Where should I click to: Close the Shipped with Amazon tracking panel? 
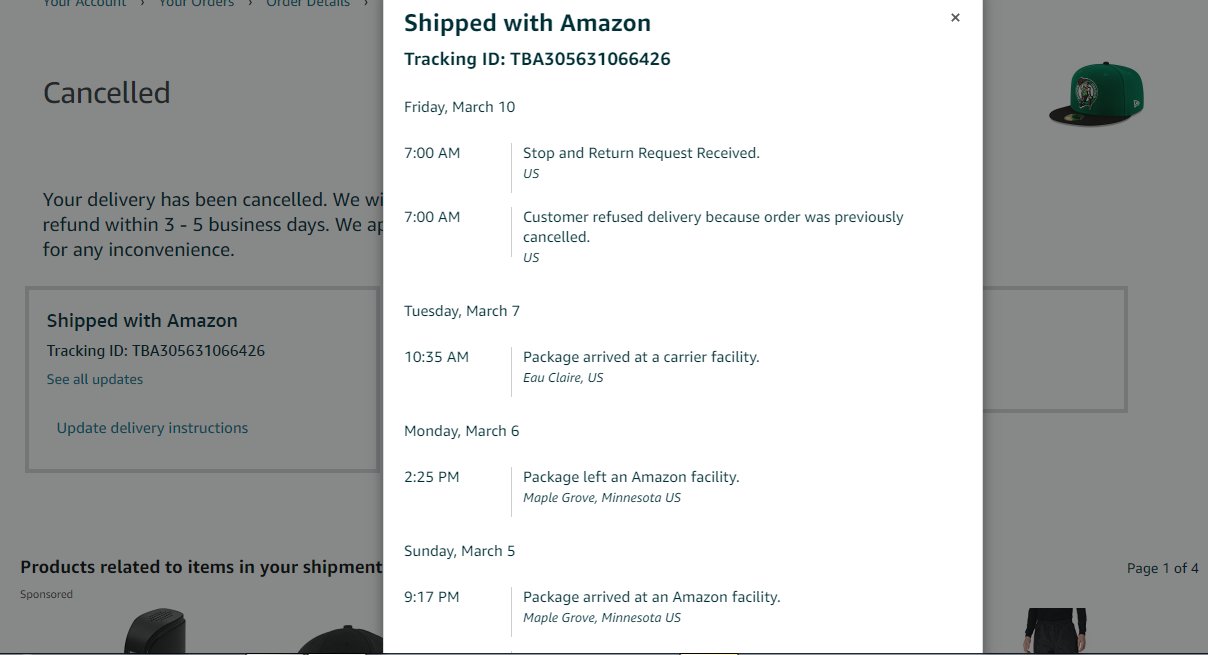(955, 17)
